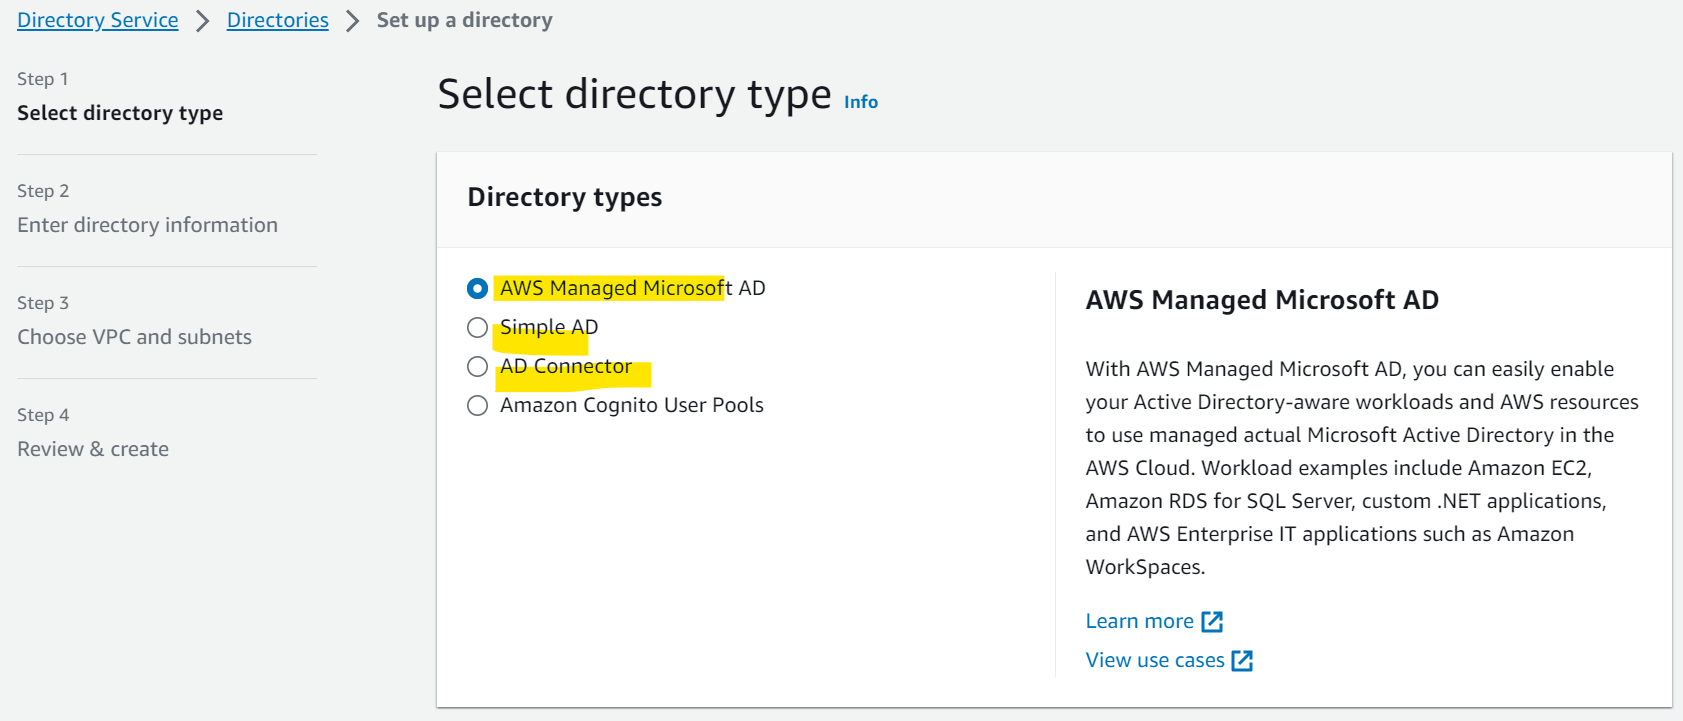Click the chevron after Directory Service breadcrumb

pyautogui.click(x=203, y=21)
